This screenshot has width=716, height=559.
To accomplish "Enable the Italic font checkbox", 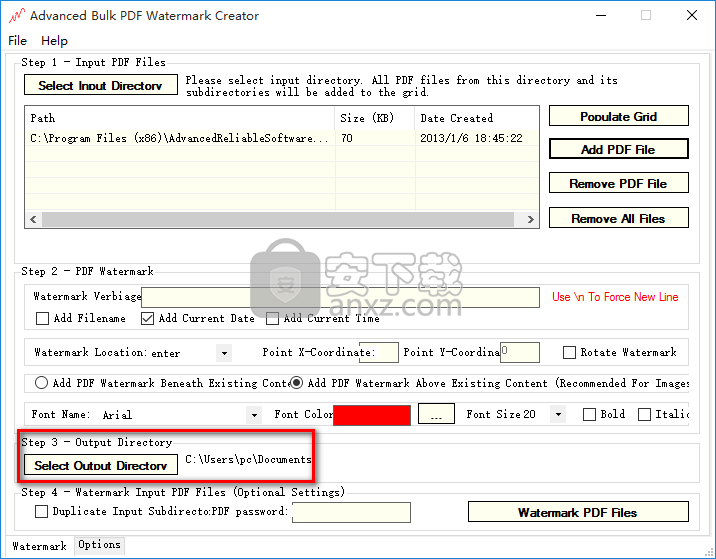I will [x=644, y=414].
